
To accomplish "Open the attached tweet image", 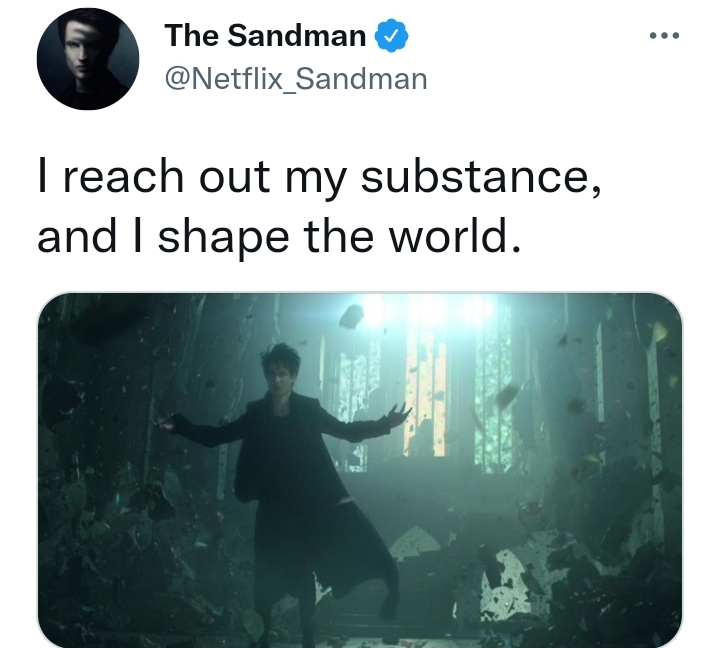I will click(360, 470).
